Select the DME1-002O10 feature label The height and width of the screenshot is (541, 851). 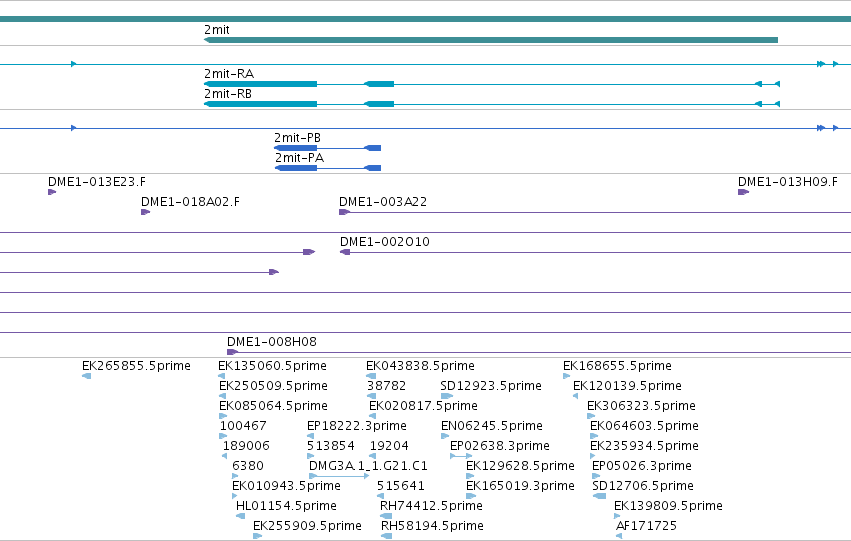pyautogui.click(x=384, y=242)
